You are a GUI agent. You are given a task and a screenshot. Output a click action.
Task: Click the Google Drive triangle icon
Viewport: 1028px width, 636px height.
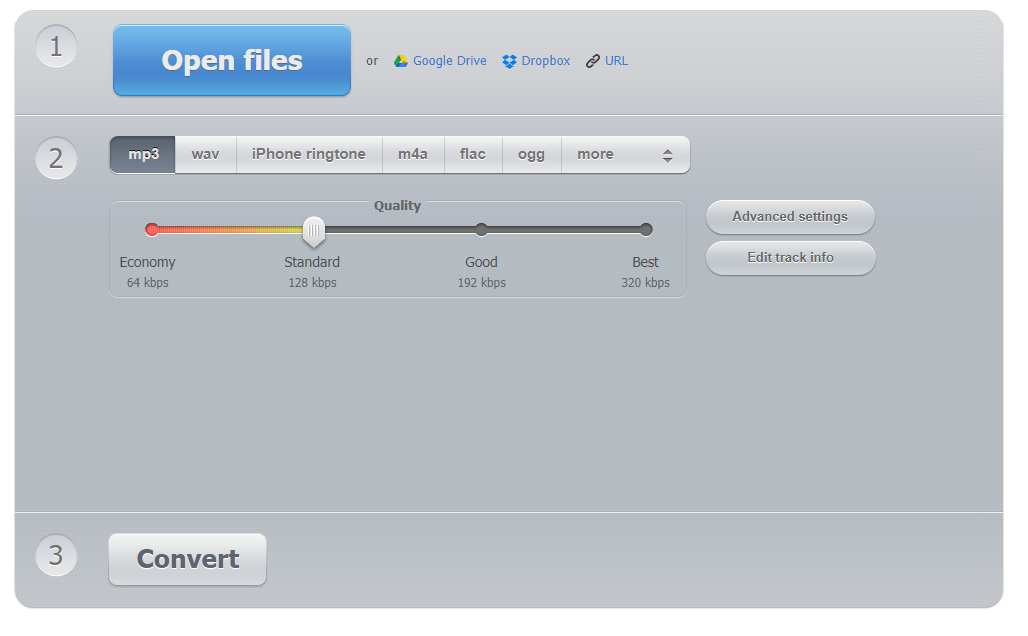click(401, 61)
